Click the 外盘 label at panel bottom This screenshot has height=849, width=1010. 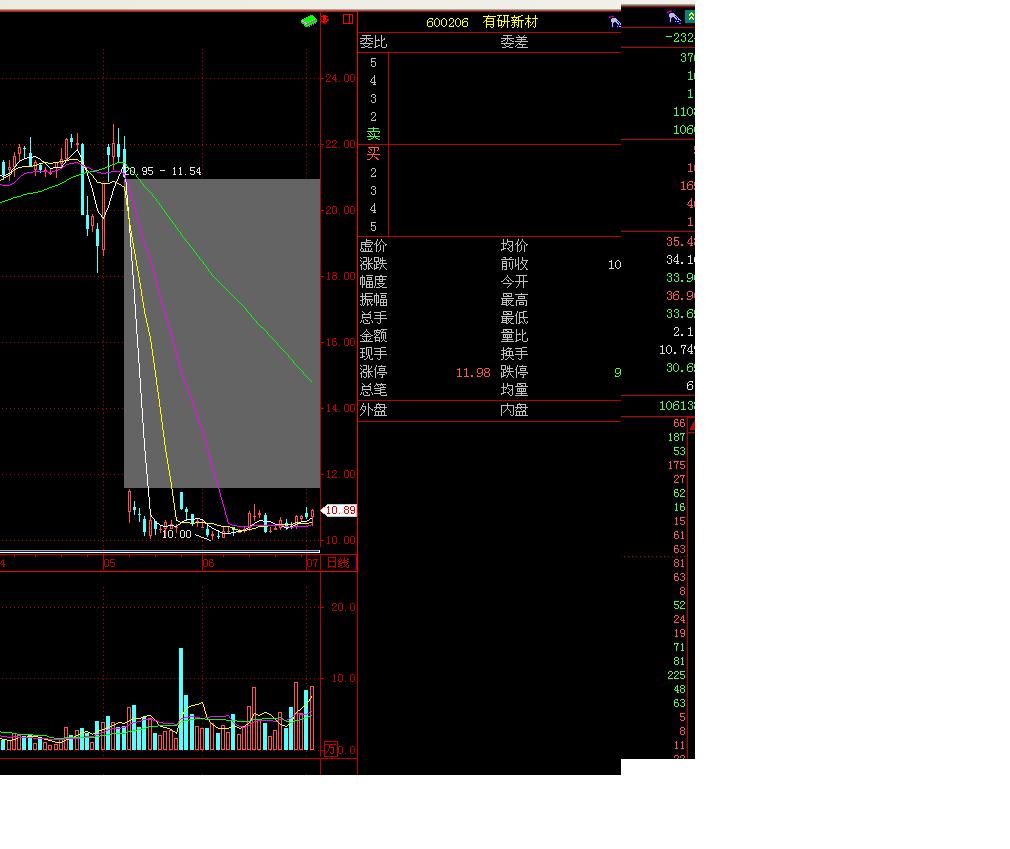(373, 409)
